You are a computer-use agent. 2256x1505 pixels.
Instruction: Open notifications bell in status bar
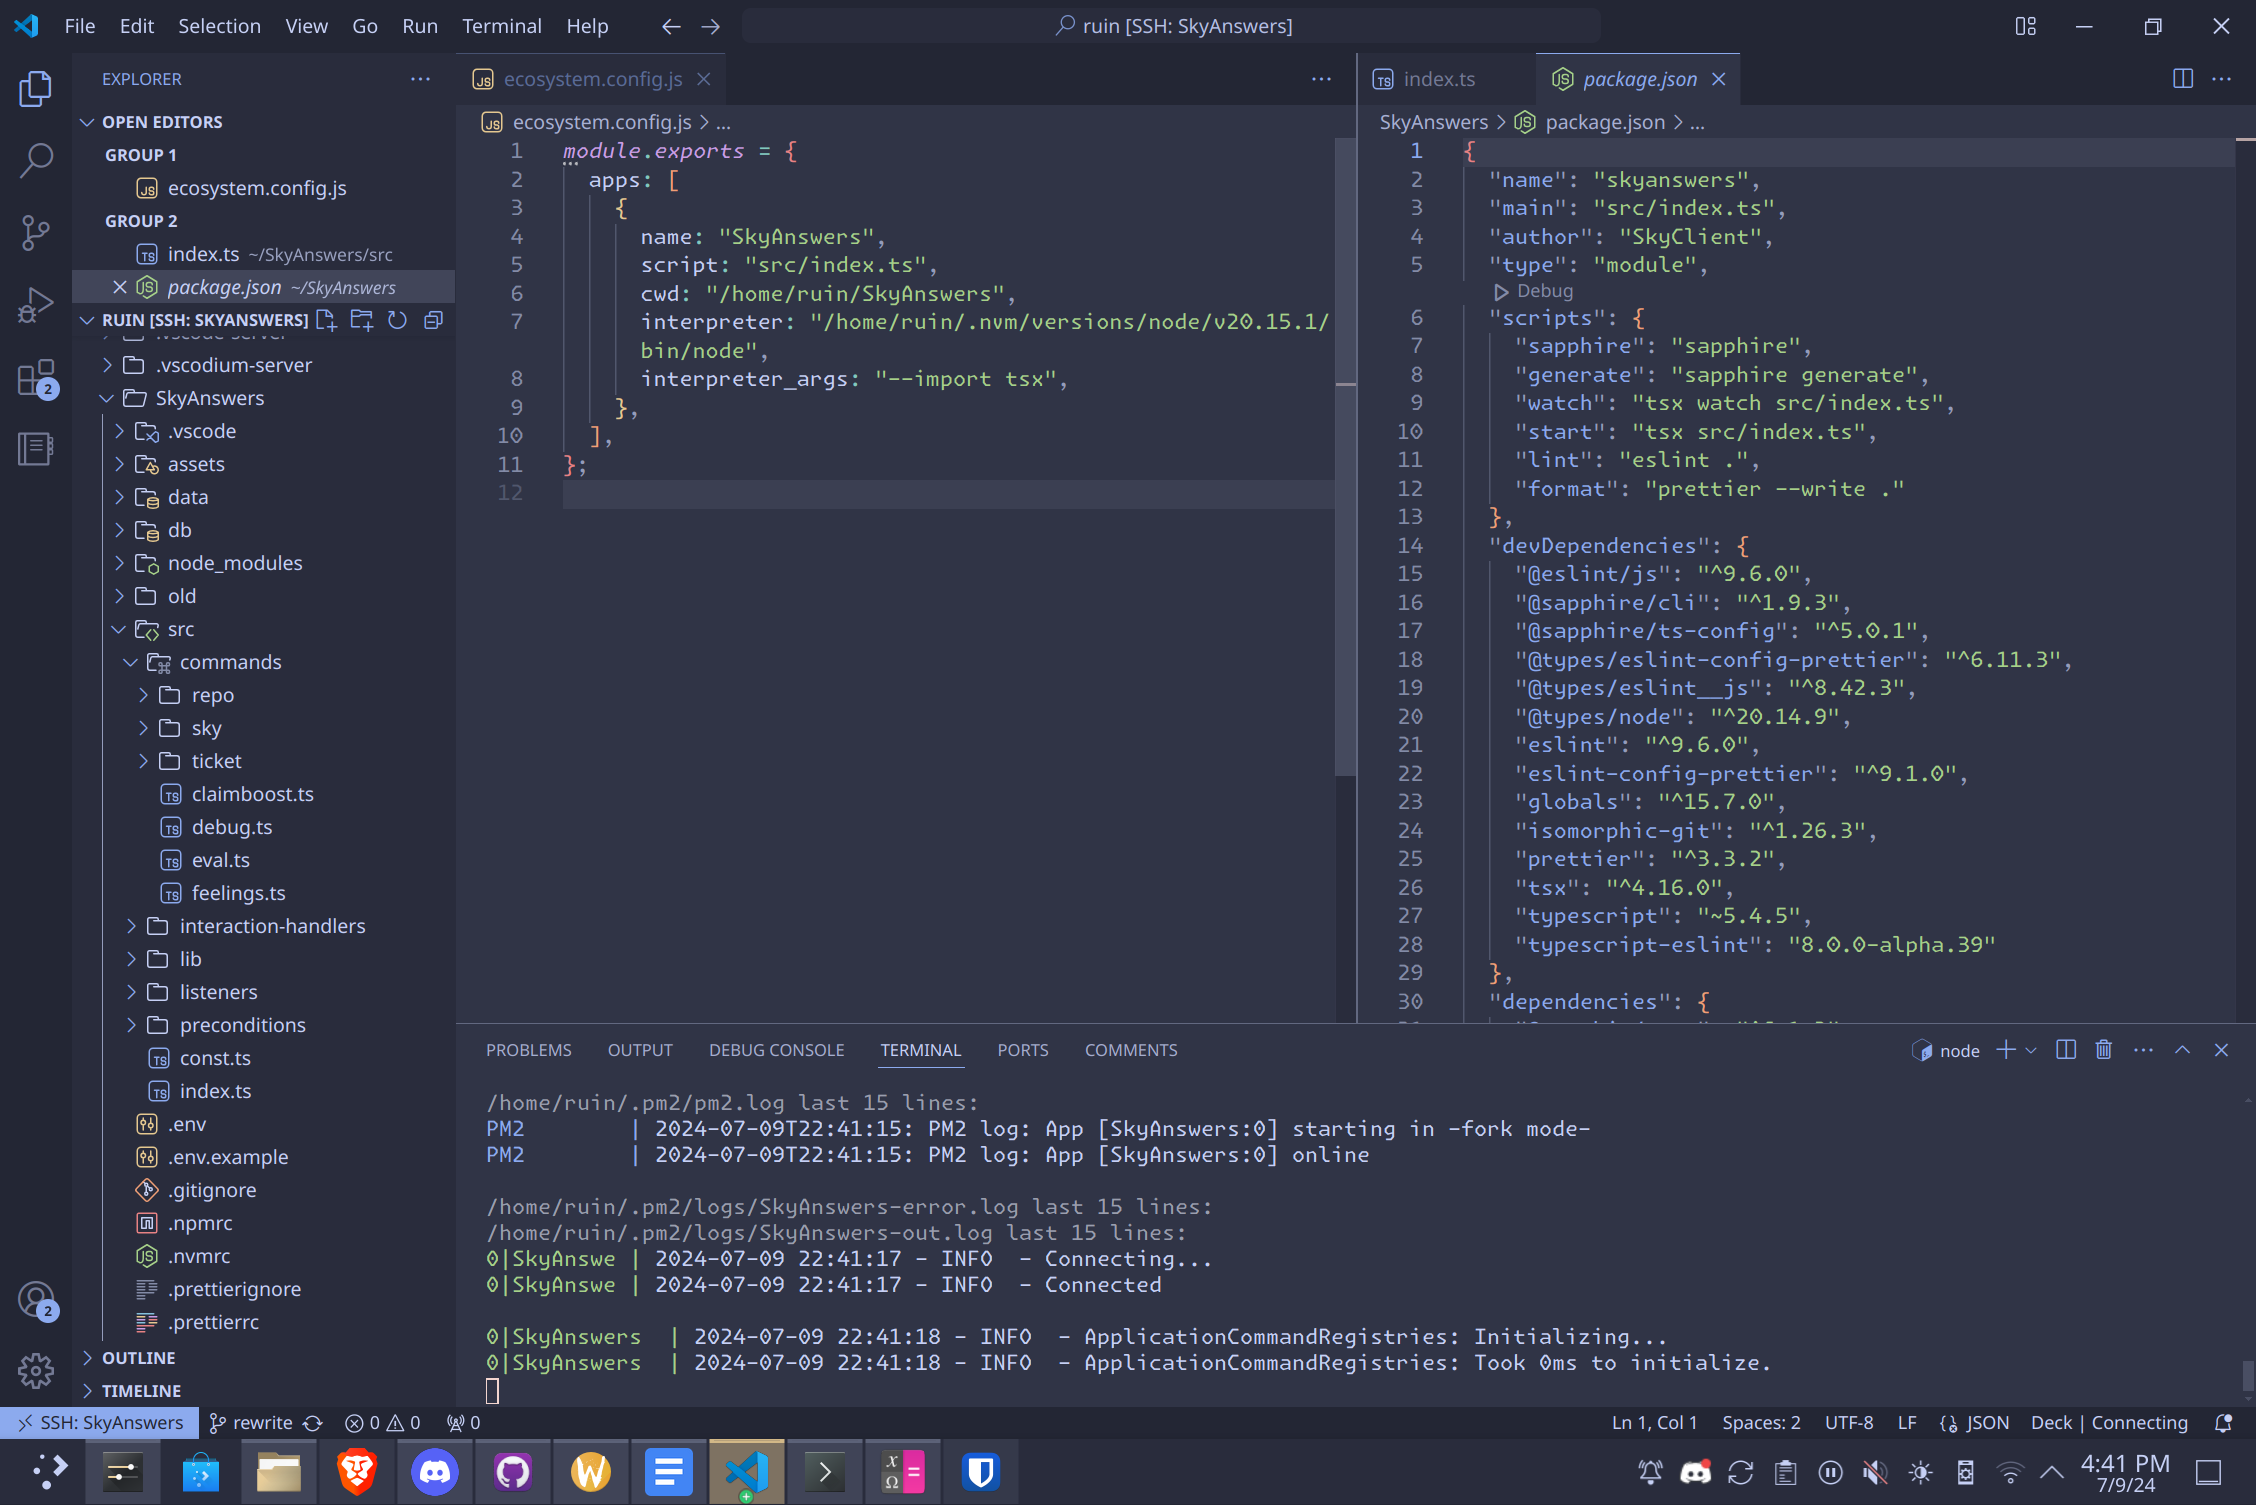point(2224,1422)
